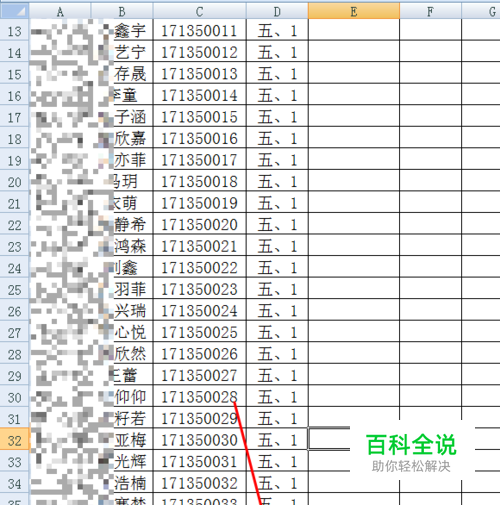
Task: Select column E header
Action: tap(354, 11)
